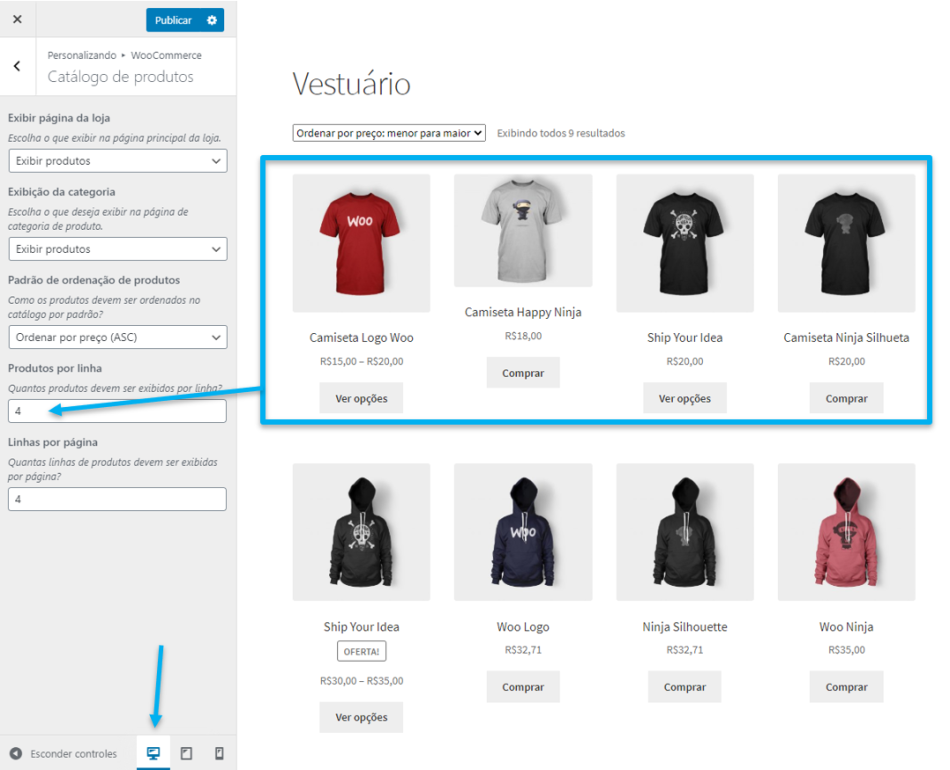Hide controls with Esconder controles

point(73,754)
